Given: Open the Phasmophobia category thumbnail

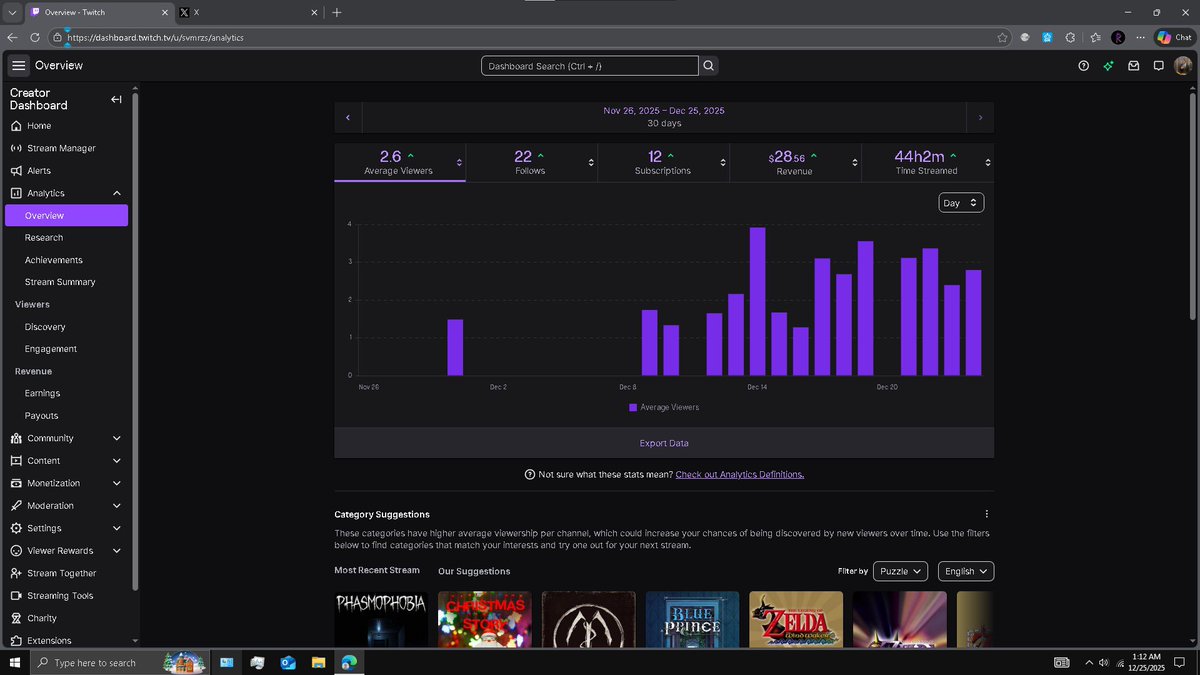Looking at the screenshot, I should click(x=381, y=618).
